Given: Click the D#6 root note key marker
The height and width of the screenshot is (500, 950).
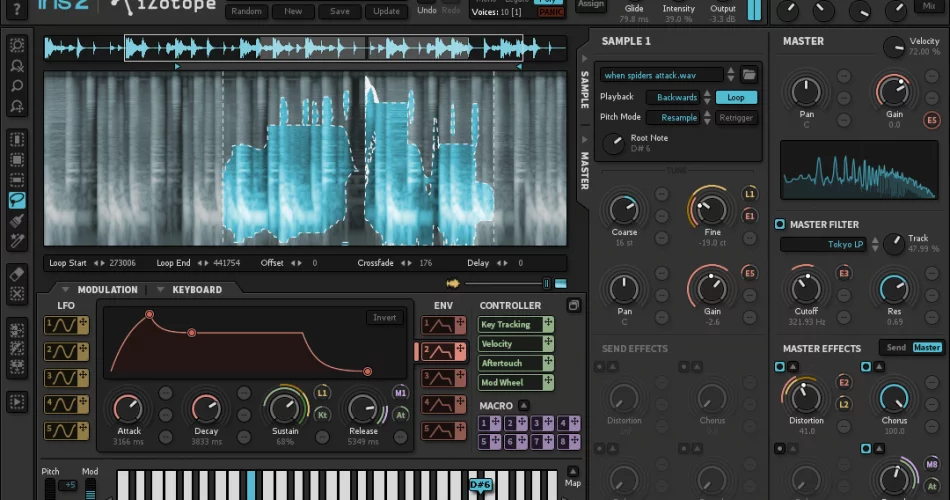Looking at the screenshot, I should coord(480,484).
